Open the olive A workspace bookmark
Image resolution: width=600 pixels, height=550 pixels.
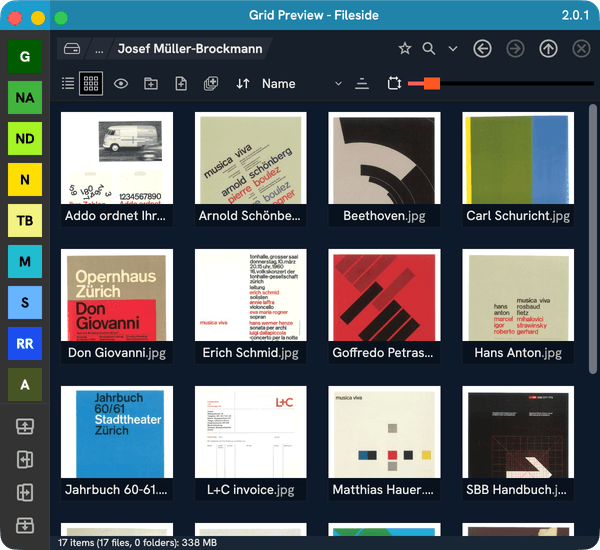click(25, 384)
